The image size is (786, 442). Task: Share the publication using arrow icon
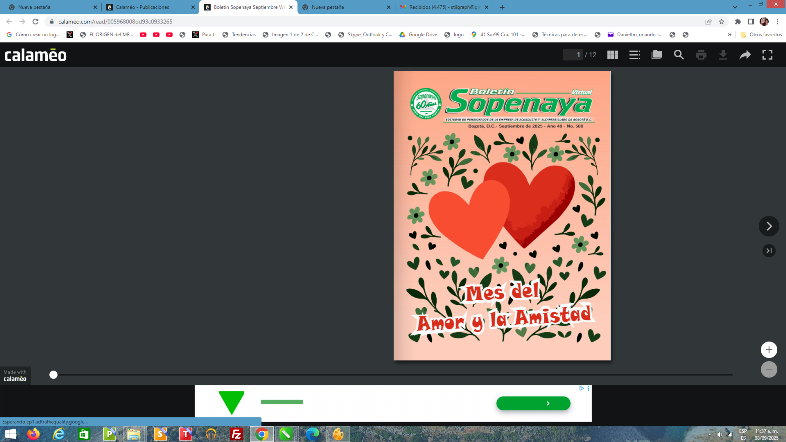(745, 55)
